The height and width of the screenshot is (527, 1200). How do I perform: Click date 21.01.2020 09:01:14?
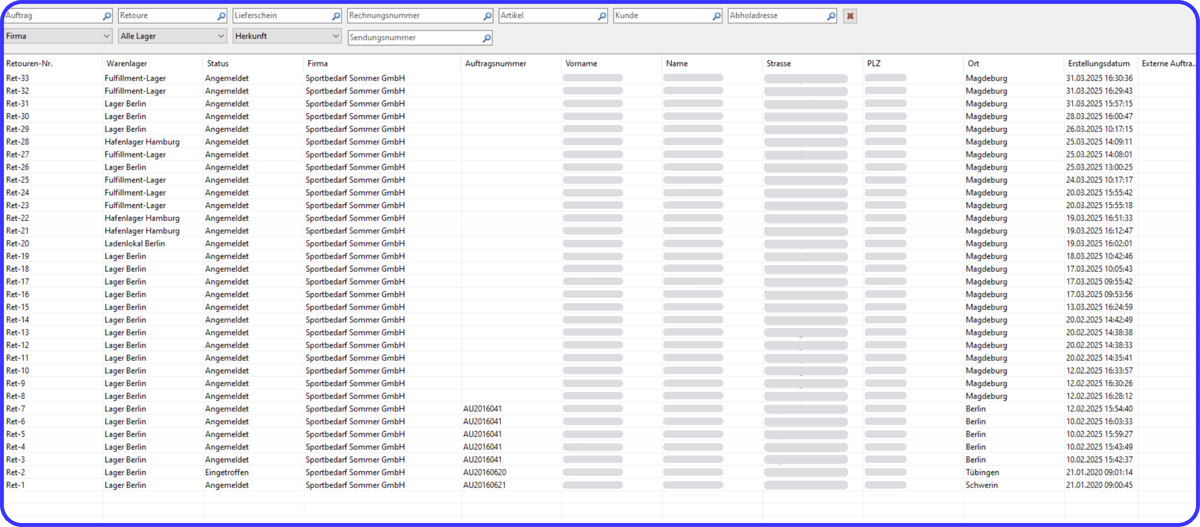pyautogui.click(x=1099, y=472)
